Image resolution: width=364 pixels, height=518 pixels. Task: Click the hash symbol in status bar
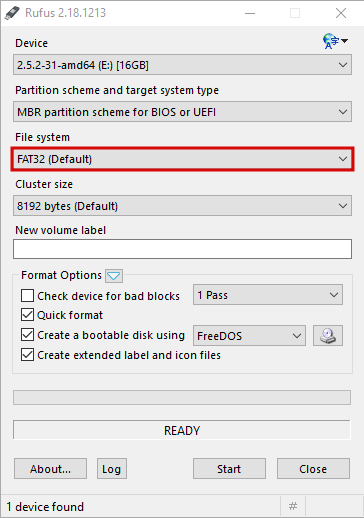tap(293, 506)
